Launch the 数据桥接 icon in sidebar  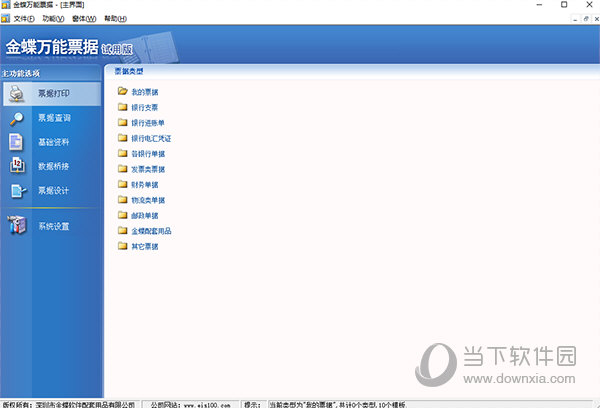(x=17, y=165)
